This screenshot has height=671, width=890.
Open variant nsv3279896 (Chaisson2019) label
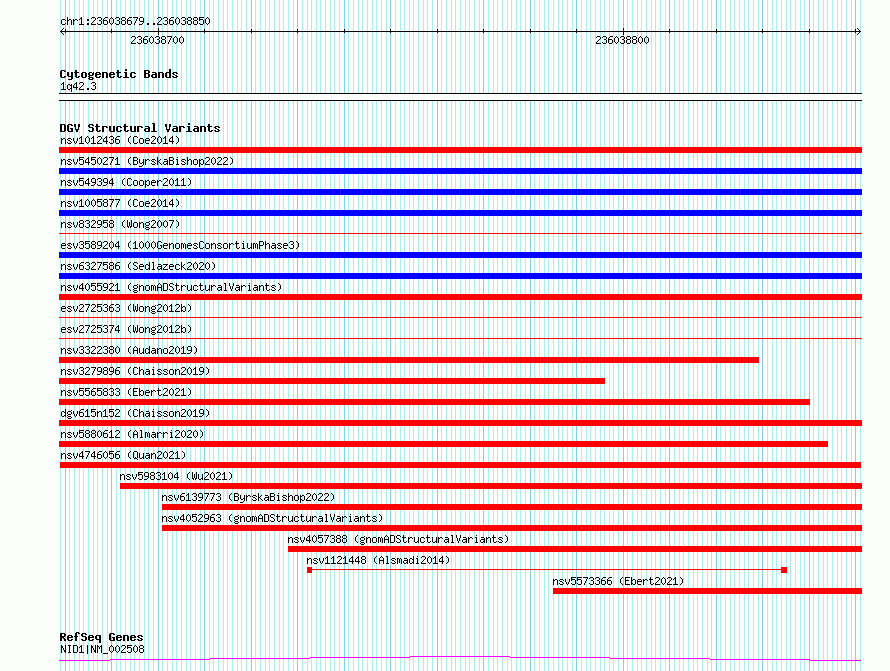tap(135, 371)
